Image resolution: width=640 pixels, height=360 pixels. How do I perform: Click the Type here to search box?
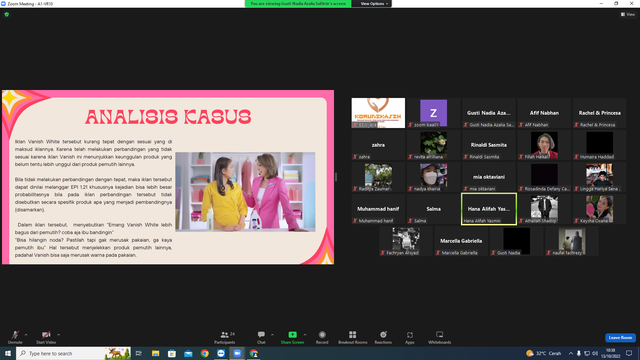click(73, 353)
